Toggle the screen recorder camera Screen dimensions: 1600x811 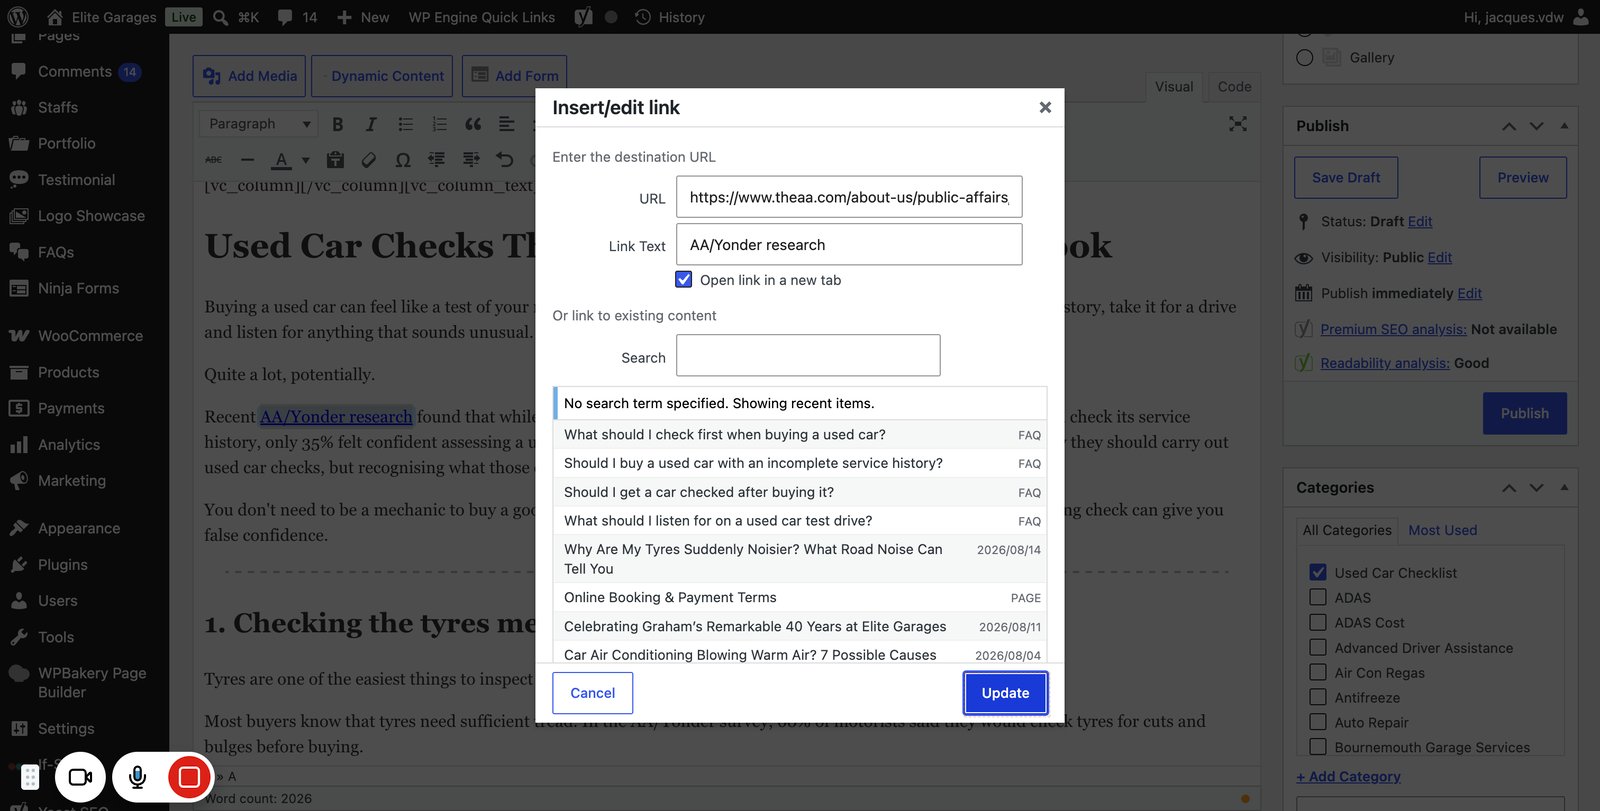[x=80, y=777]
